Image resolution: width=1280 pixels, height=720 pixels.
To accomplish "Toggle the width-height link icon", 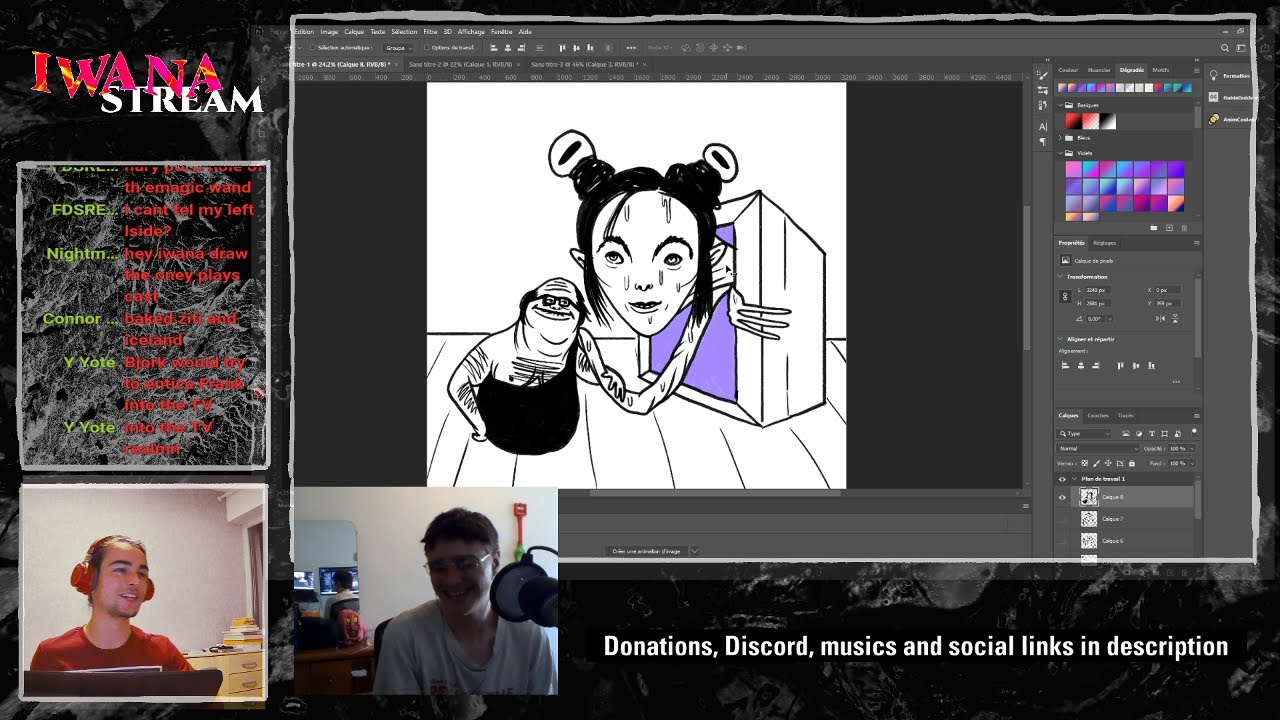I will click(1065, 296).
